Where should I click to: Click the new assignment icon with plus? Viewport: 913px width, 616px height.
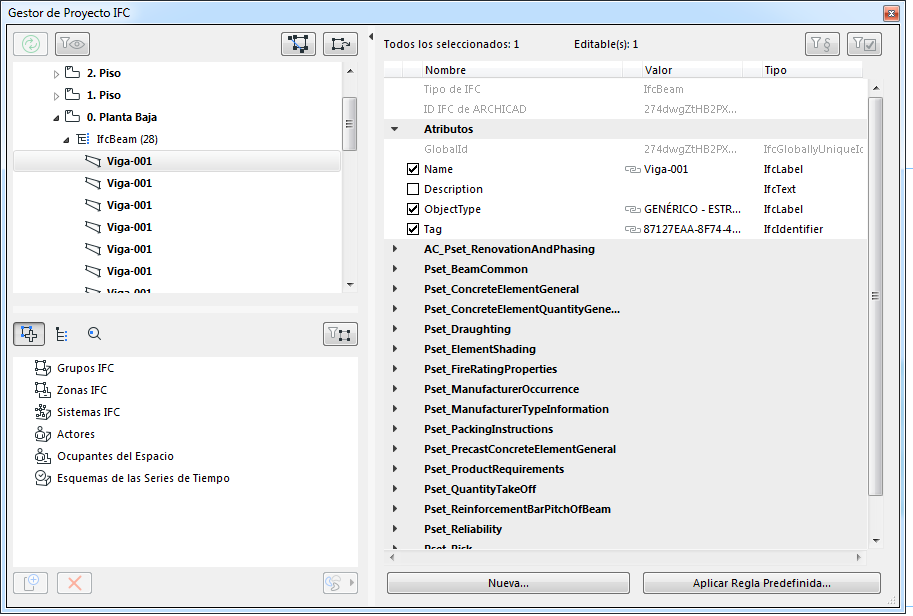[x=30, y=583]
